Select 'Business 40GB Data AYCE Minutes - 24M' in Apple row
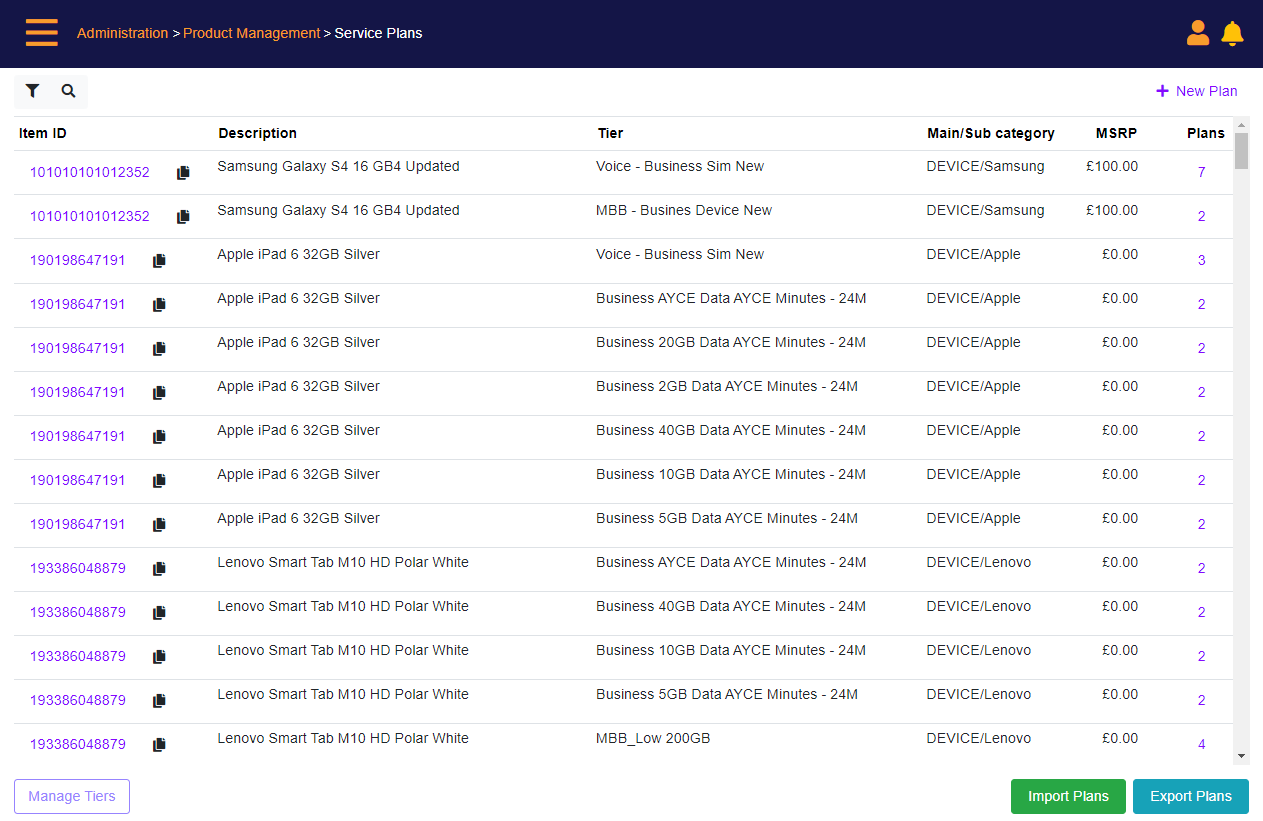 pyautogui.click(x=731, y=430)
